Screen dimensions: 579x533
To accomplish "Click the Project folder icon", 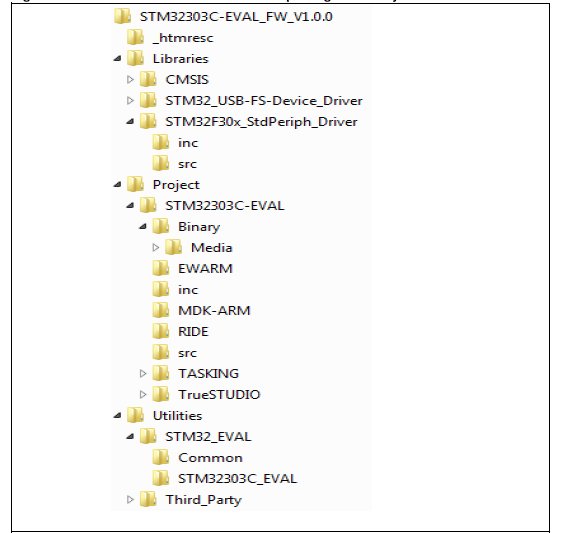I will click(x=136, y=184).
